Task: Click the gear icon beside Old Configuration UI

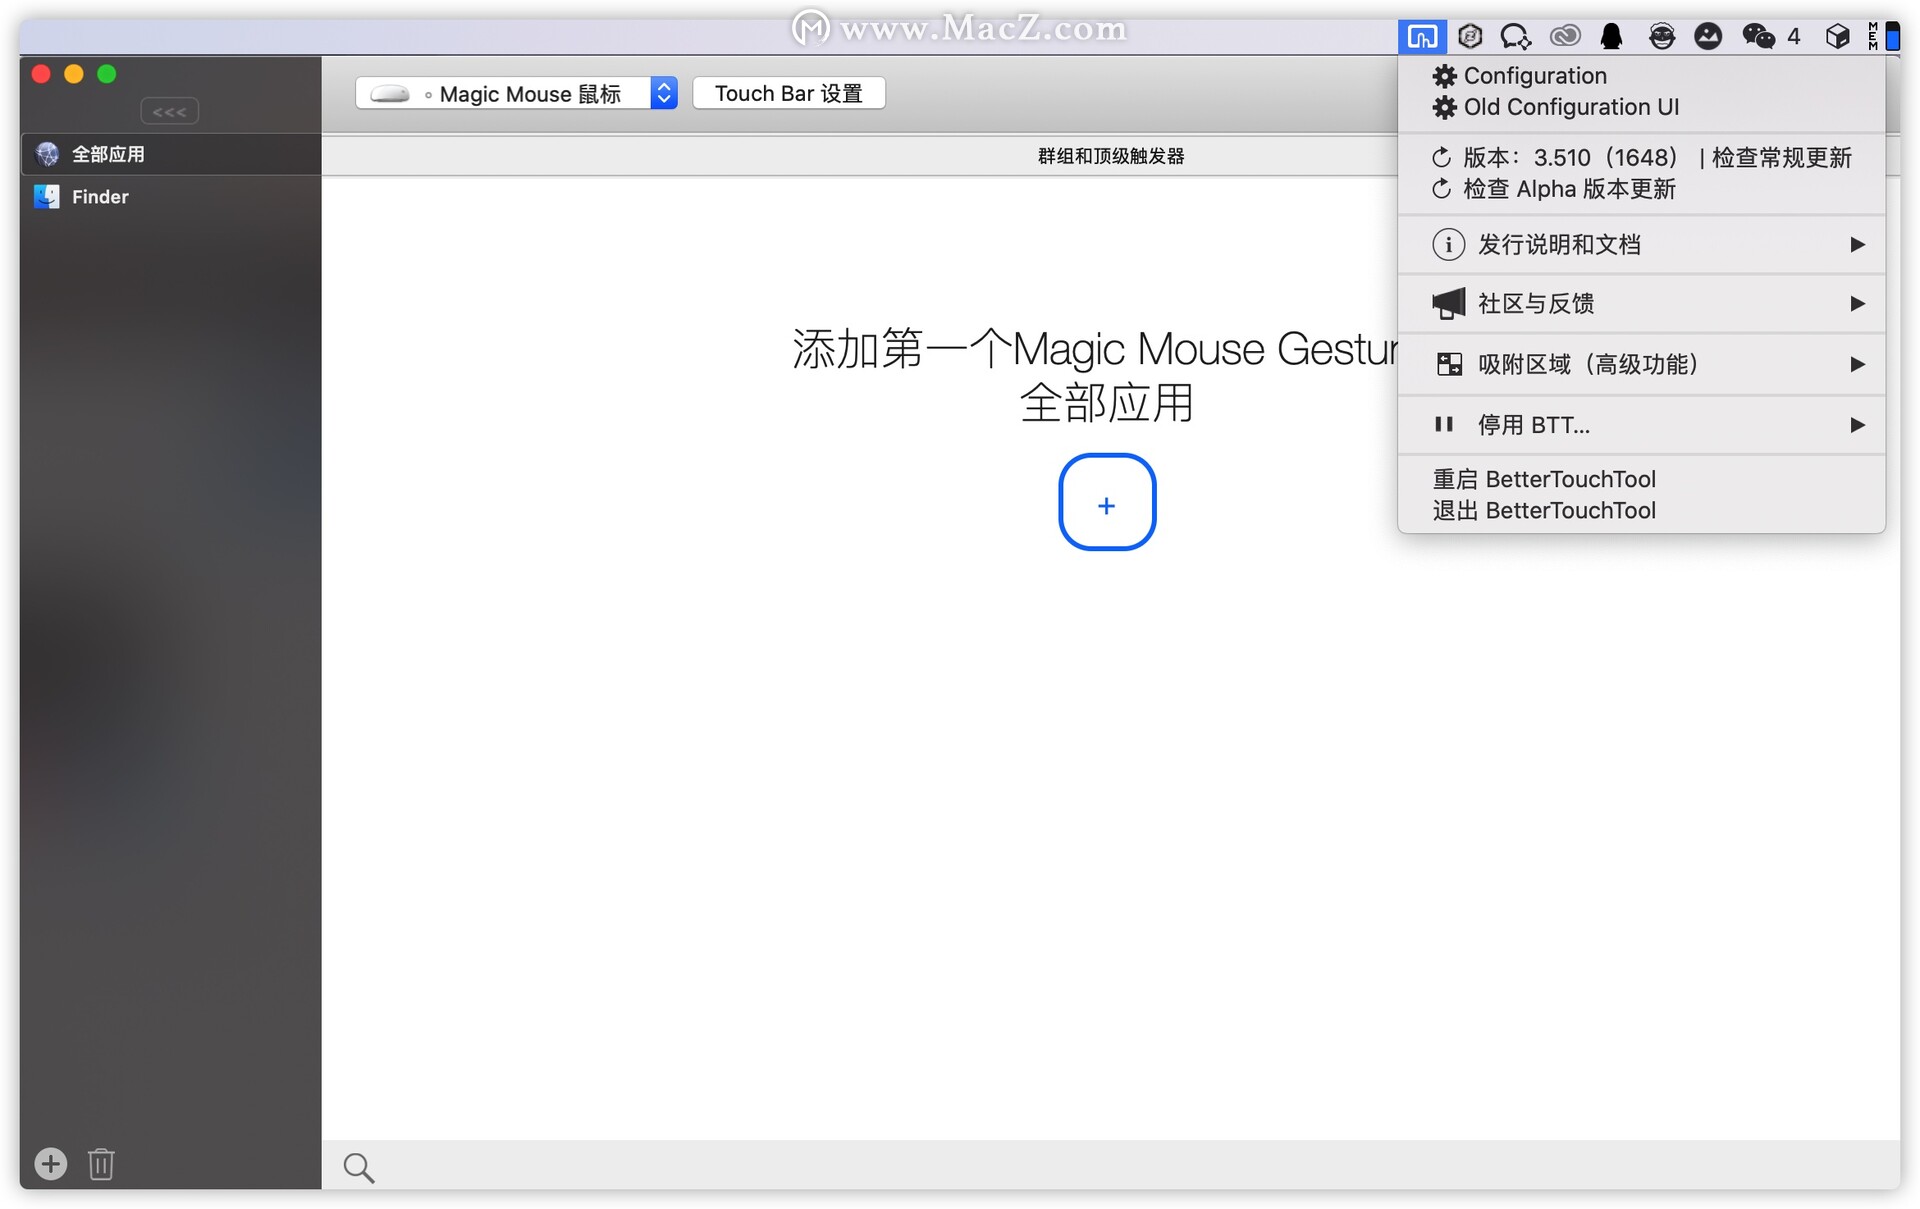Action: pyautogui.click(x=1444, y=107)
